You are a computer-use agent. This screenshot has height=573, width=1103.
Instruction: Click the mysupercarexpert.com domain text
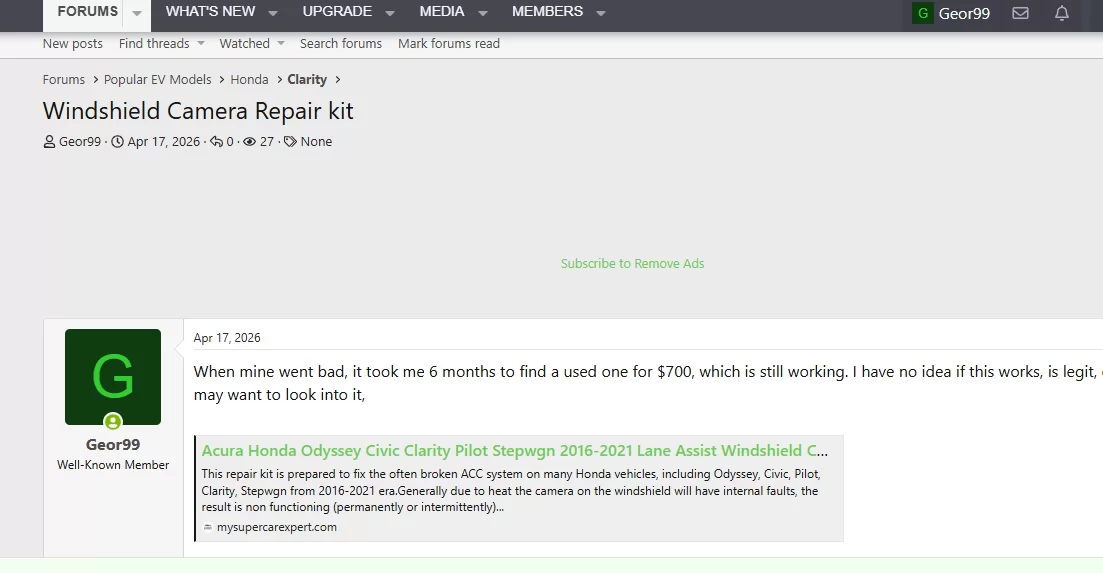[276, 527]
